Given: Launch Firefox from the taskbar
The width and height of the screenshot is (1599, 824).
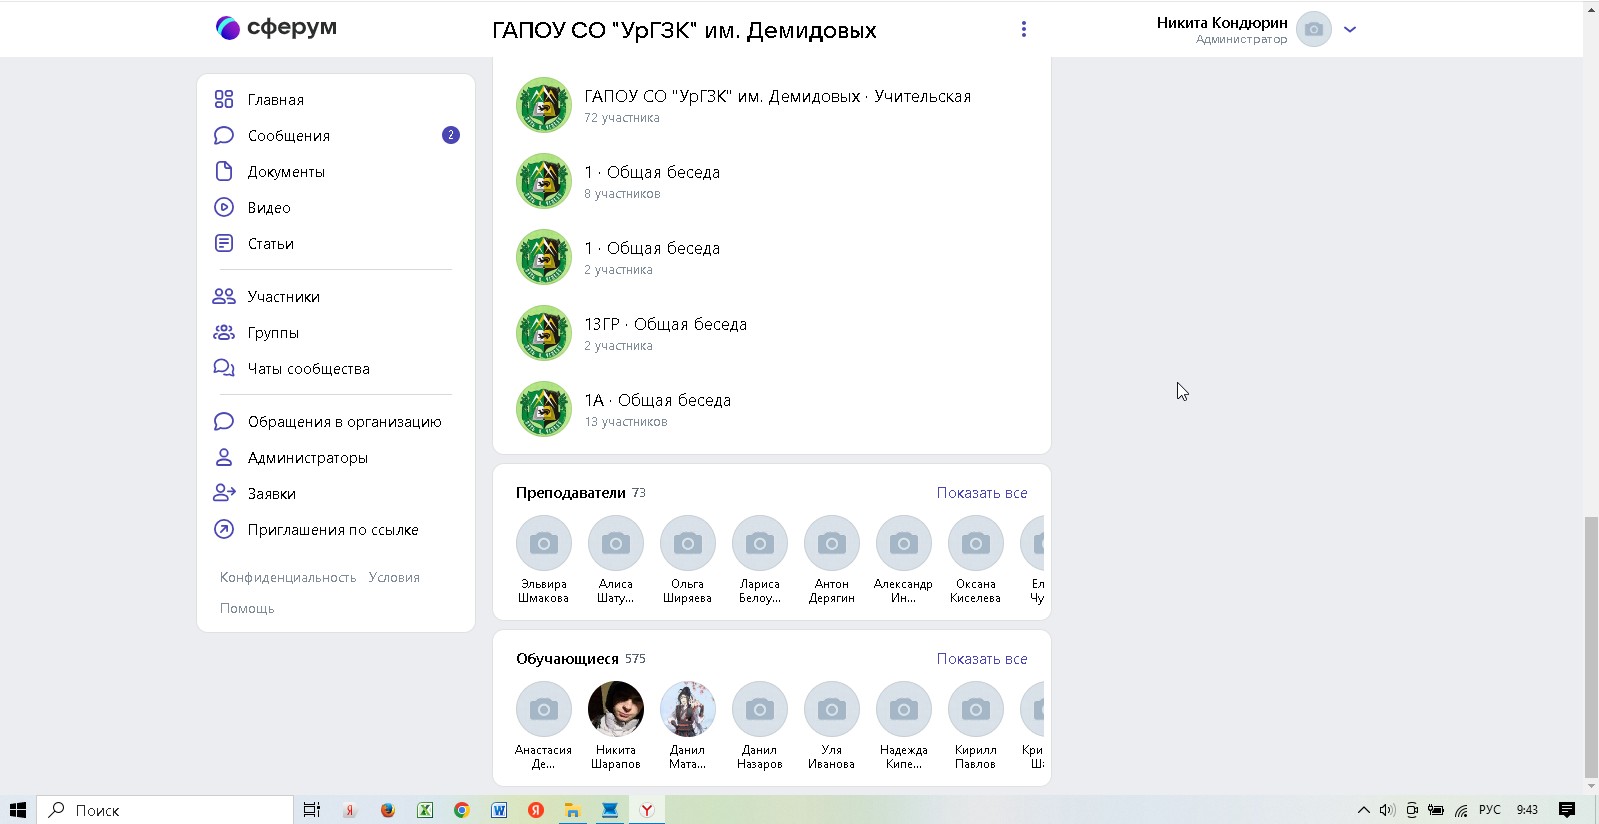Looking at the screenshot, I should [388, 810].
